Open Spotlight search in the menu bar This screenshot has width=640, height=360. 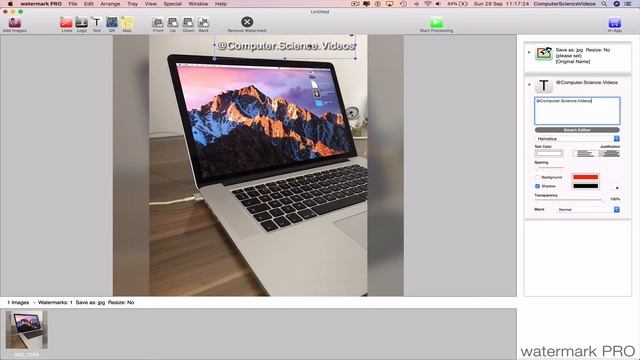(604, 4)
